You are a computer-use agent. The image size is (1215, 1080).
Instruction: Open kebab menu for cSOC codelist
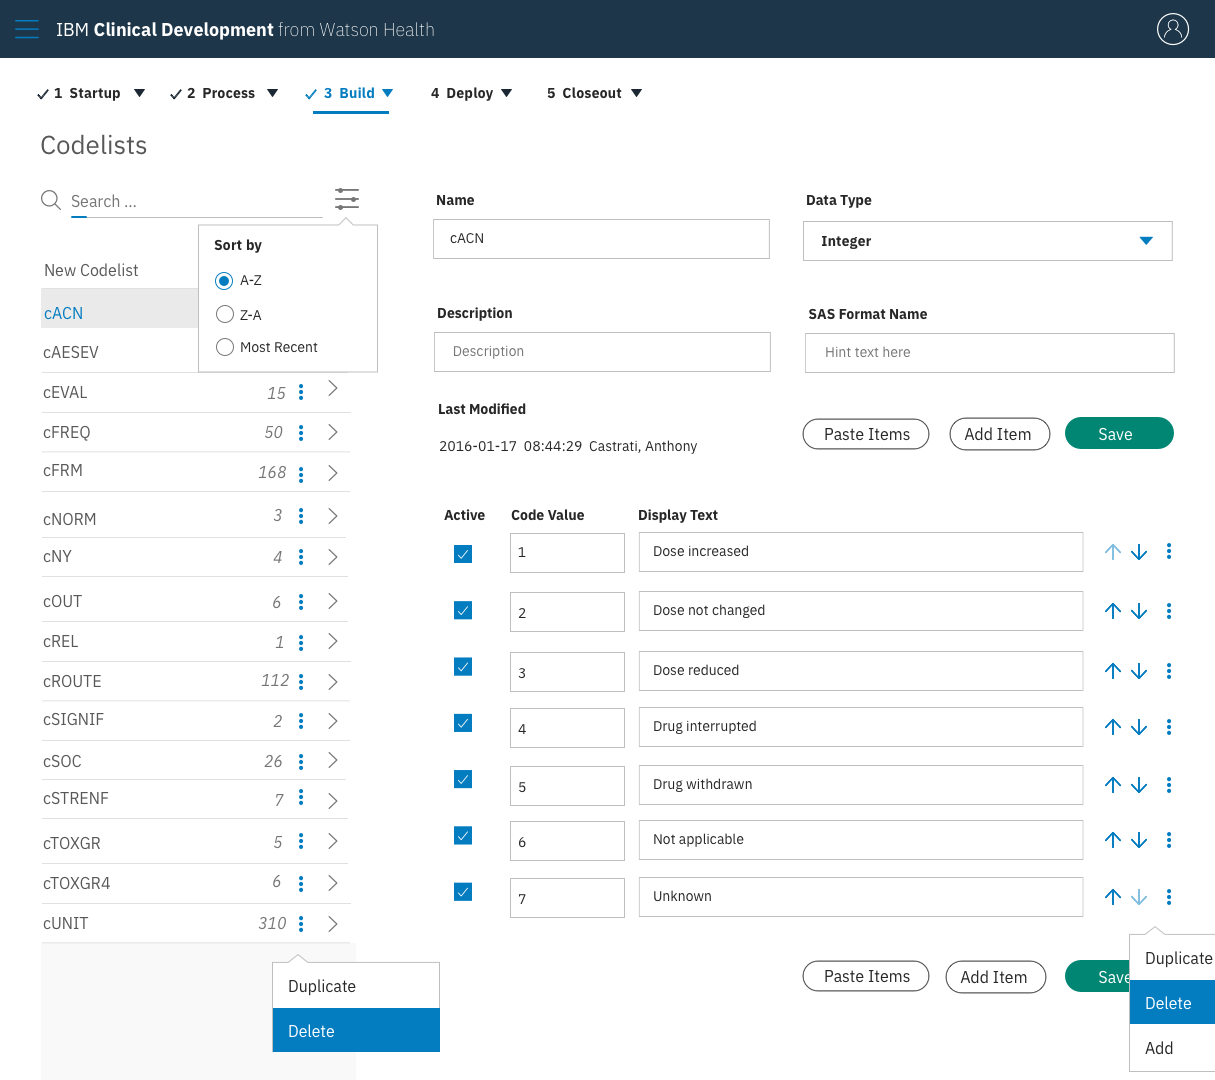click(x=301, y=762)
